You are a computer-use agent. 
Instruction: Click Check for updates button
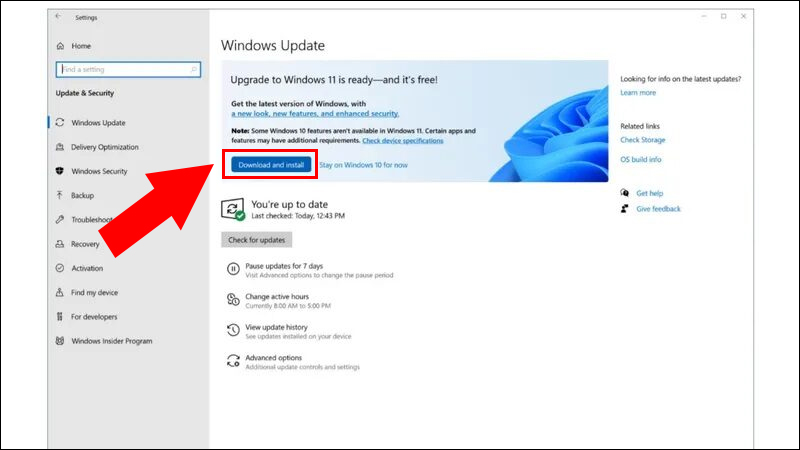(257, 240)
